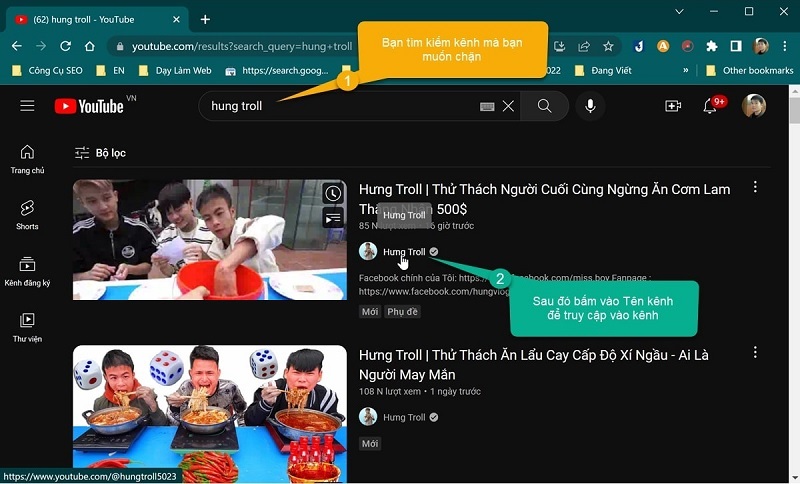The width and height of the screenshot is (800, 484).
Task: Open the Cơm Lam challenge video title
Action: [544, 199]
